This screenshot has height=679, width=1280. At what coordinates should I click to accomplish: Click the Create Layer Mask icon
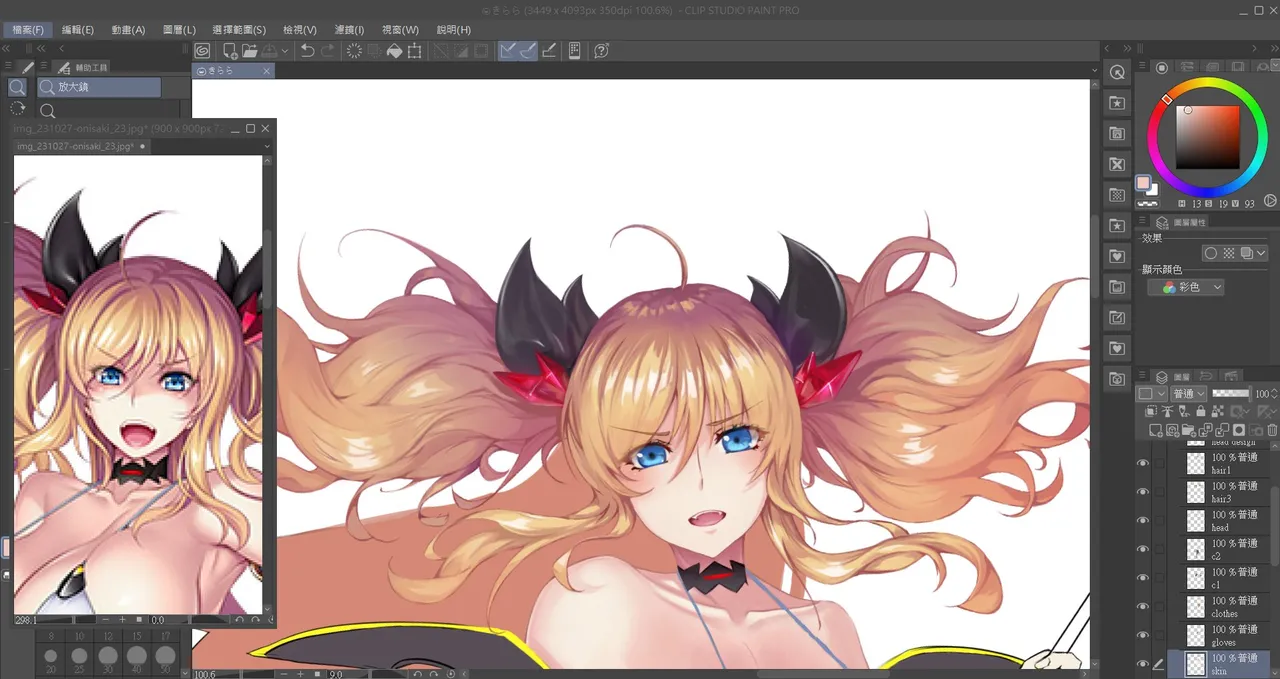1240,430
